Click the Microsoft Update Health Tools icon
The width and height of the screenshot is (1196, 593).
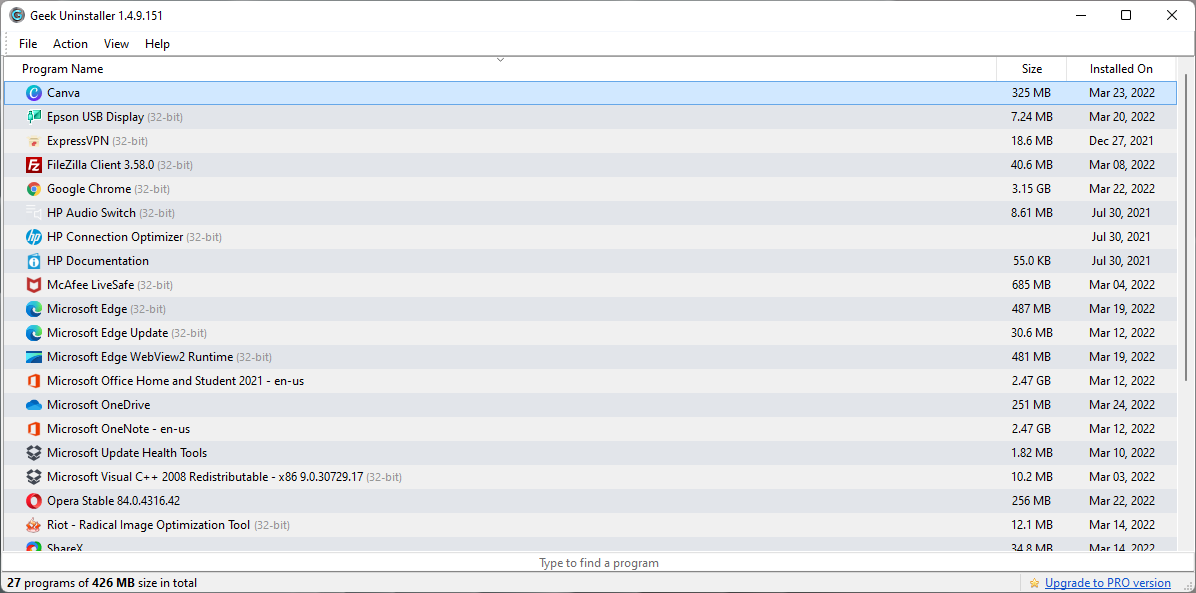coord(34,453)
